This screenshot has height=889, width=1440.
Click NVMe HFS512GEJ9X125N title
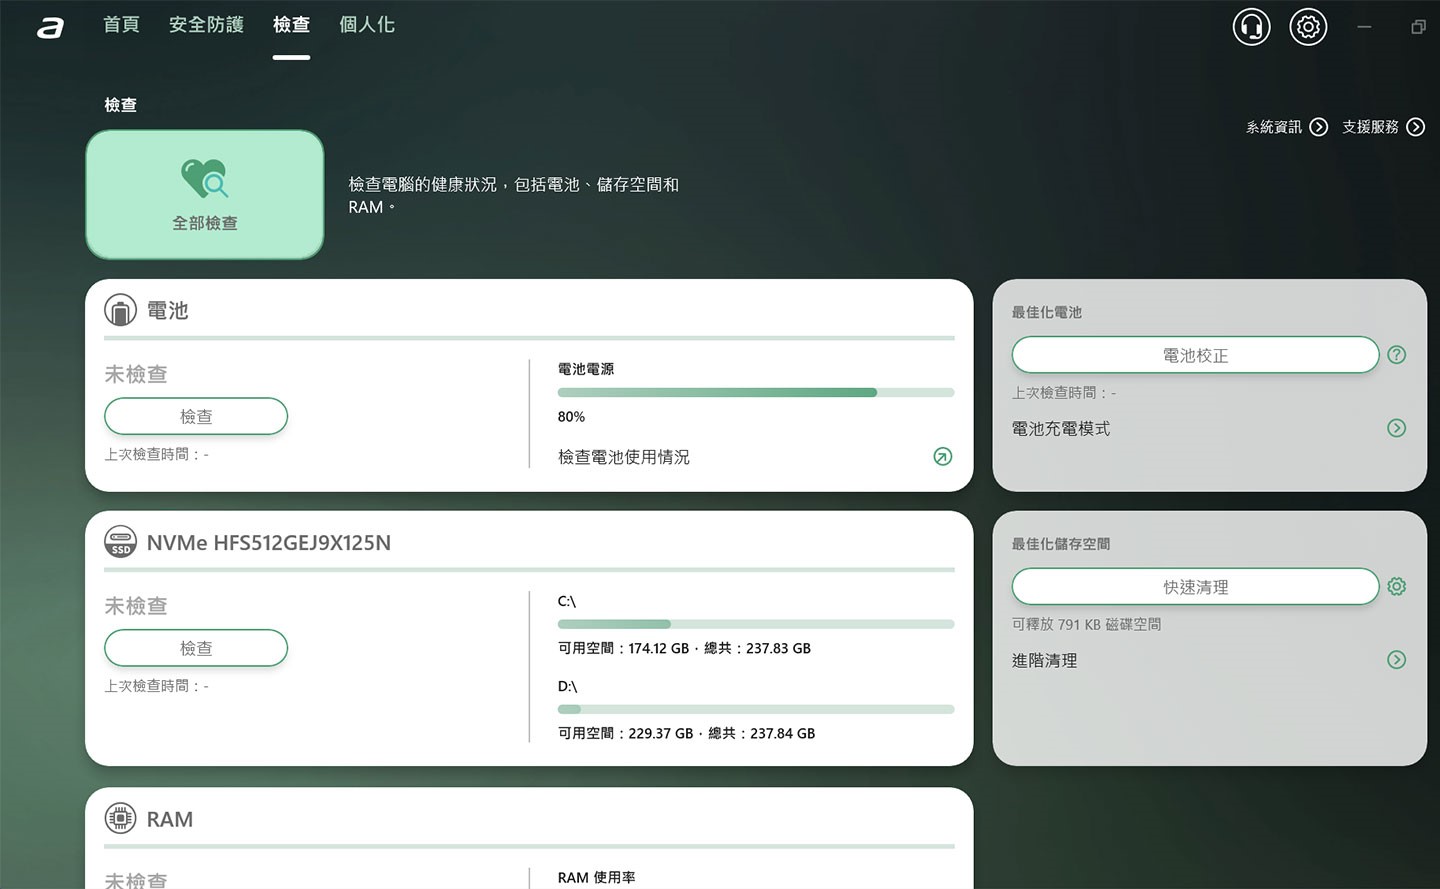pyautogui.click(x=269, y=543)
